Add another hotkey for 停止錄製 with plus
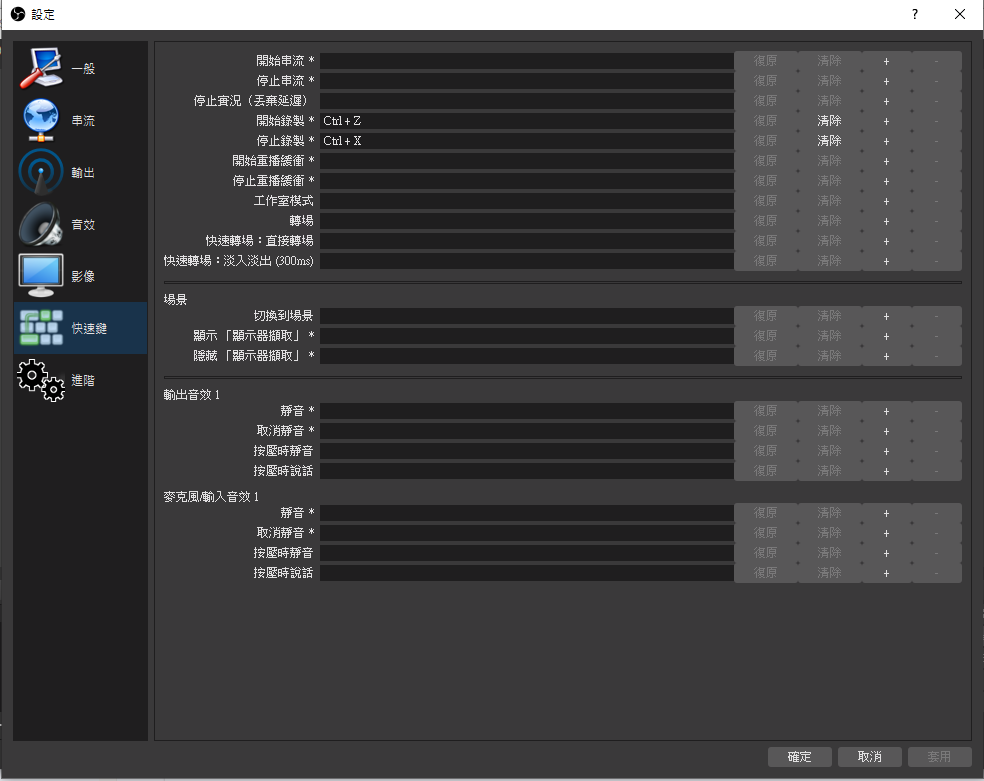Image resolution: width=984 pixels, height=781 pixels. (886, 141)
